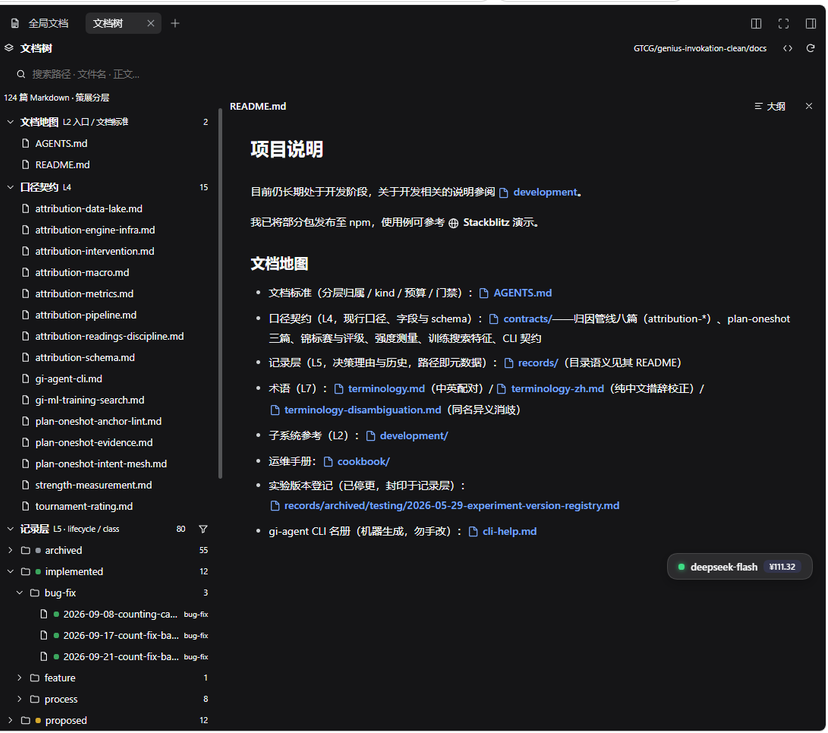Expand the proposed folder
Image resolution: width=828 pixels, height=733 pixels.
[x=10, y=720]
